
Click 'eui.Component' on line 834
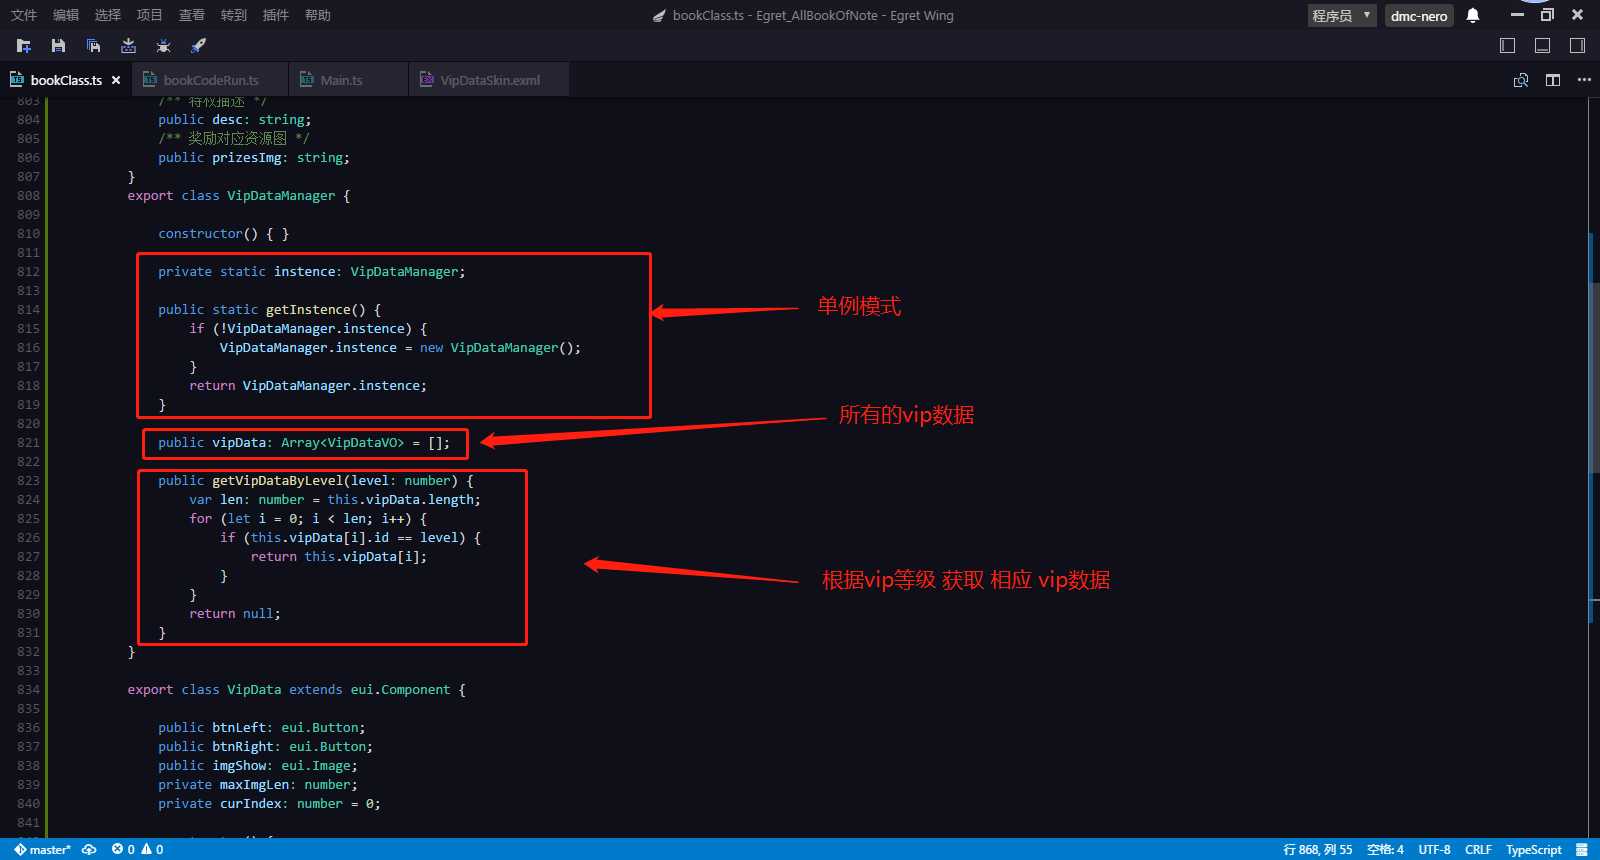click(400, 690)
